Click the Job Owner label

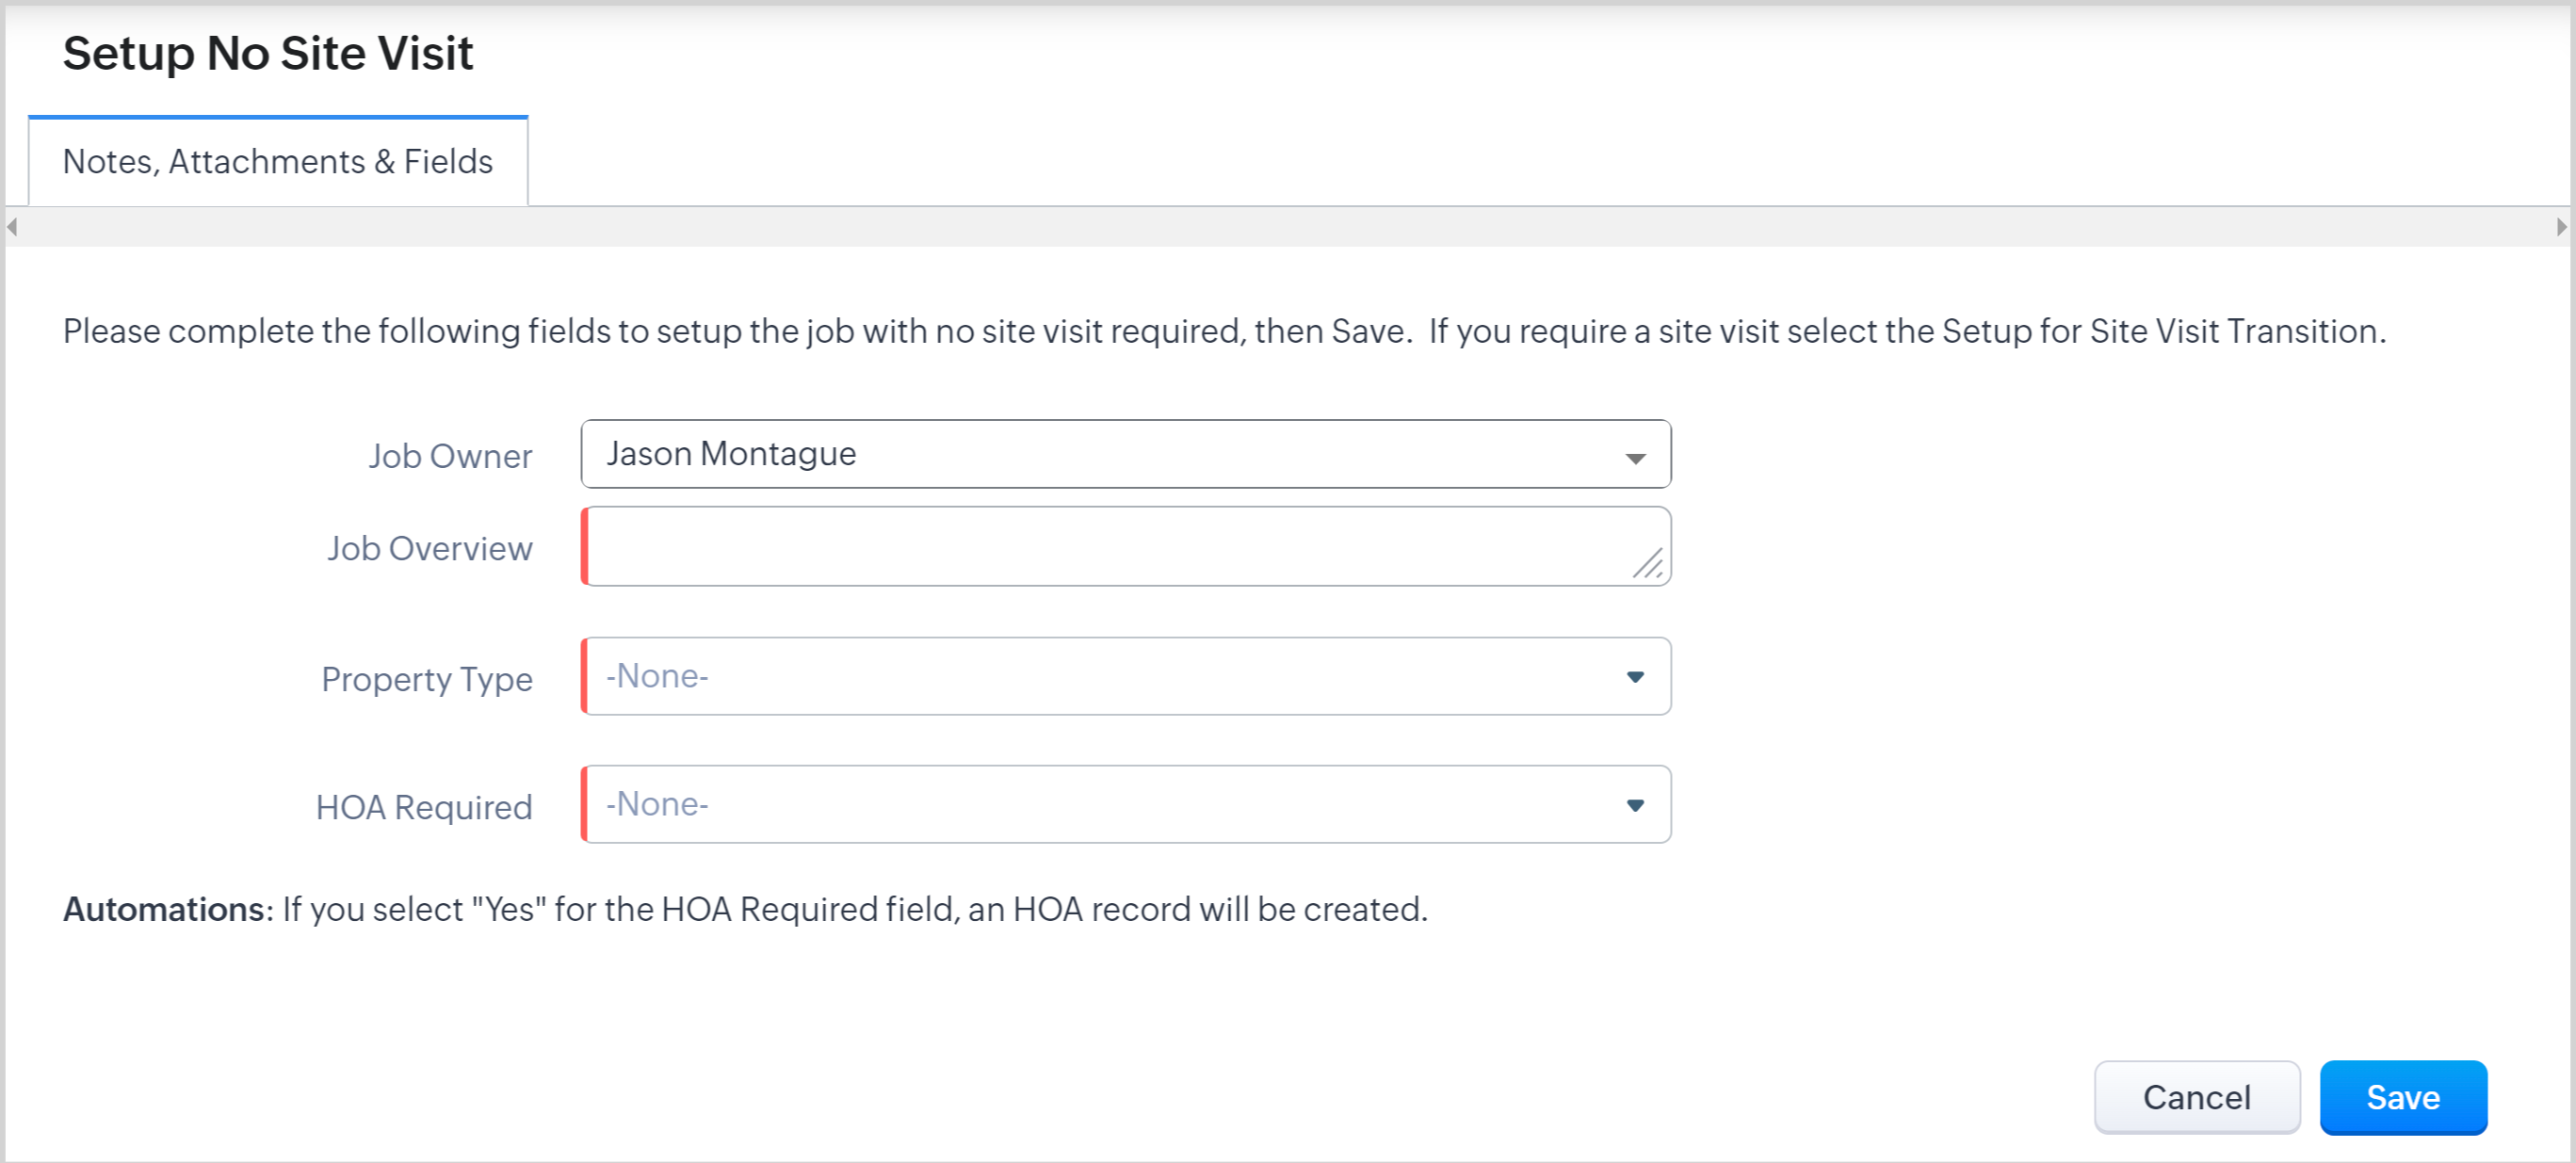pos(449,456)
